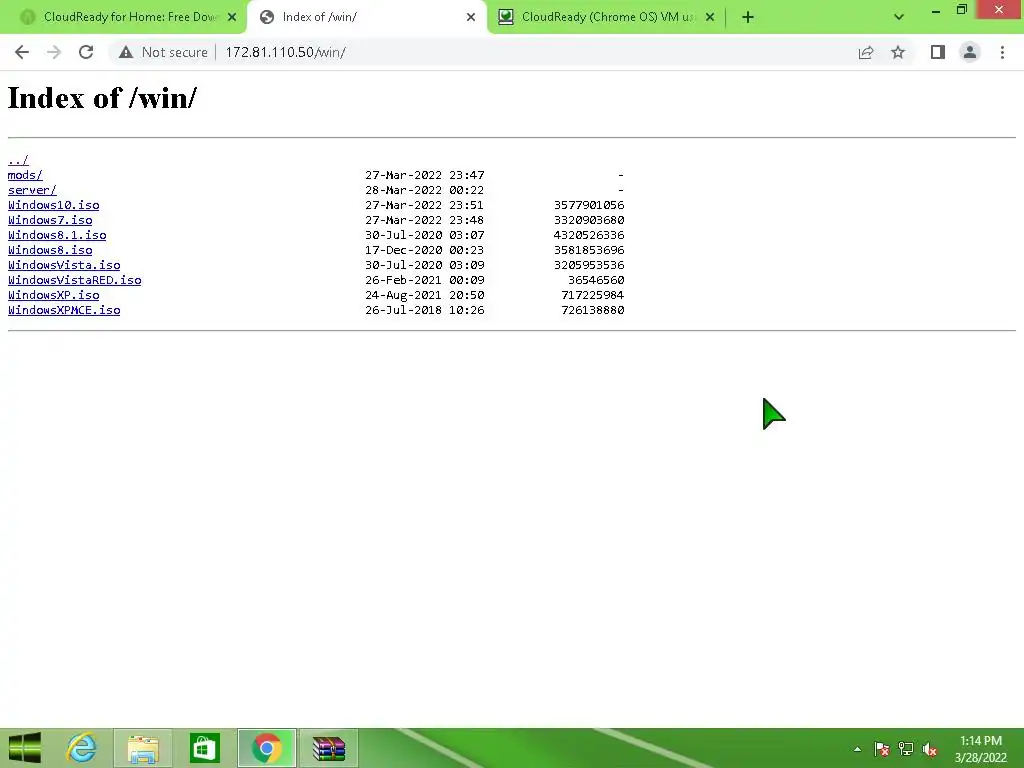The height and width of the screenshot is (768, 1024).
Task: Close the CloudReady for Home tab
Action: tap(232, 17)
